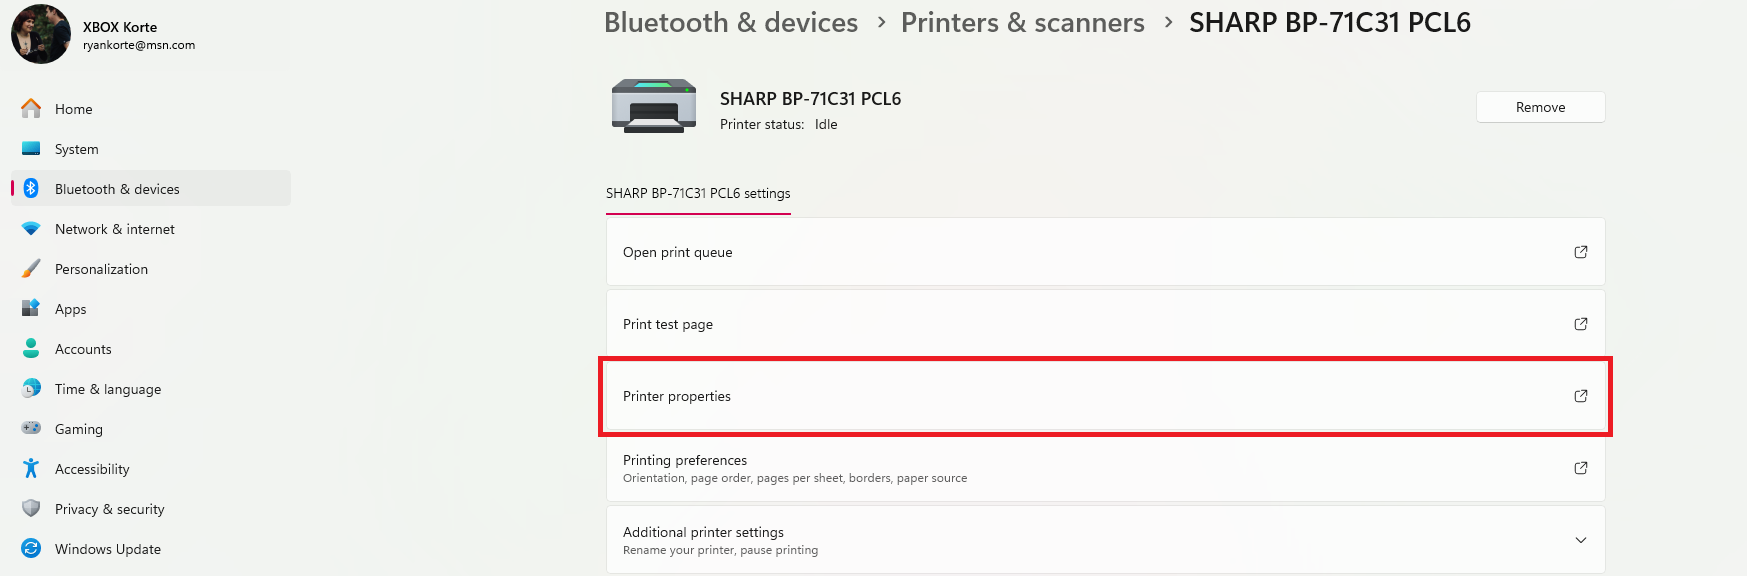1747x576 pixels.
Task: Expand Additional printer settings chevron
Action: point(1580,540)
